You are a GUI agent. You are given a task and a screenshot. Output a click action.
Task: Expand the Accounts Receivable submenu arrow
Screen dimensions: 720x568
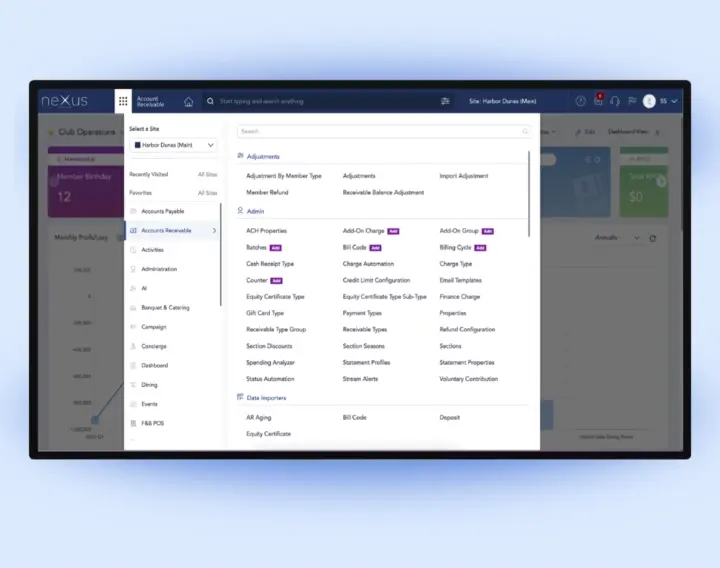tap(214, 231)
